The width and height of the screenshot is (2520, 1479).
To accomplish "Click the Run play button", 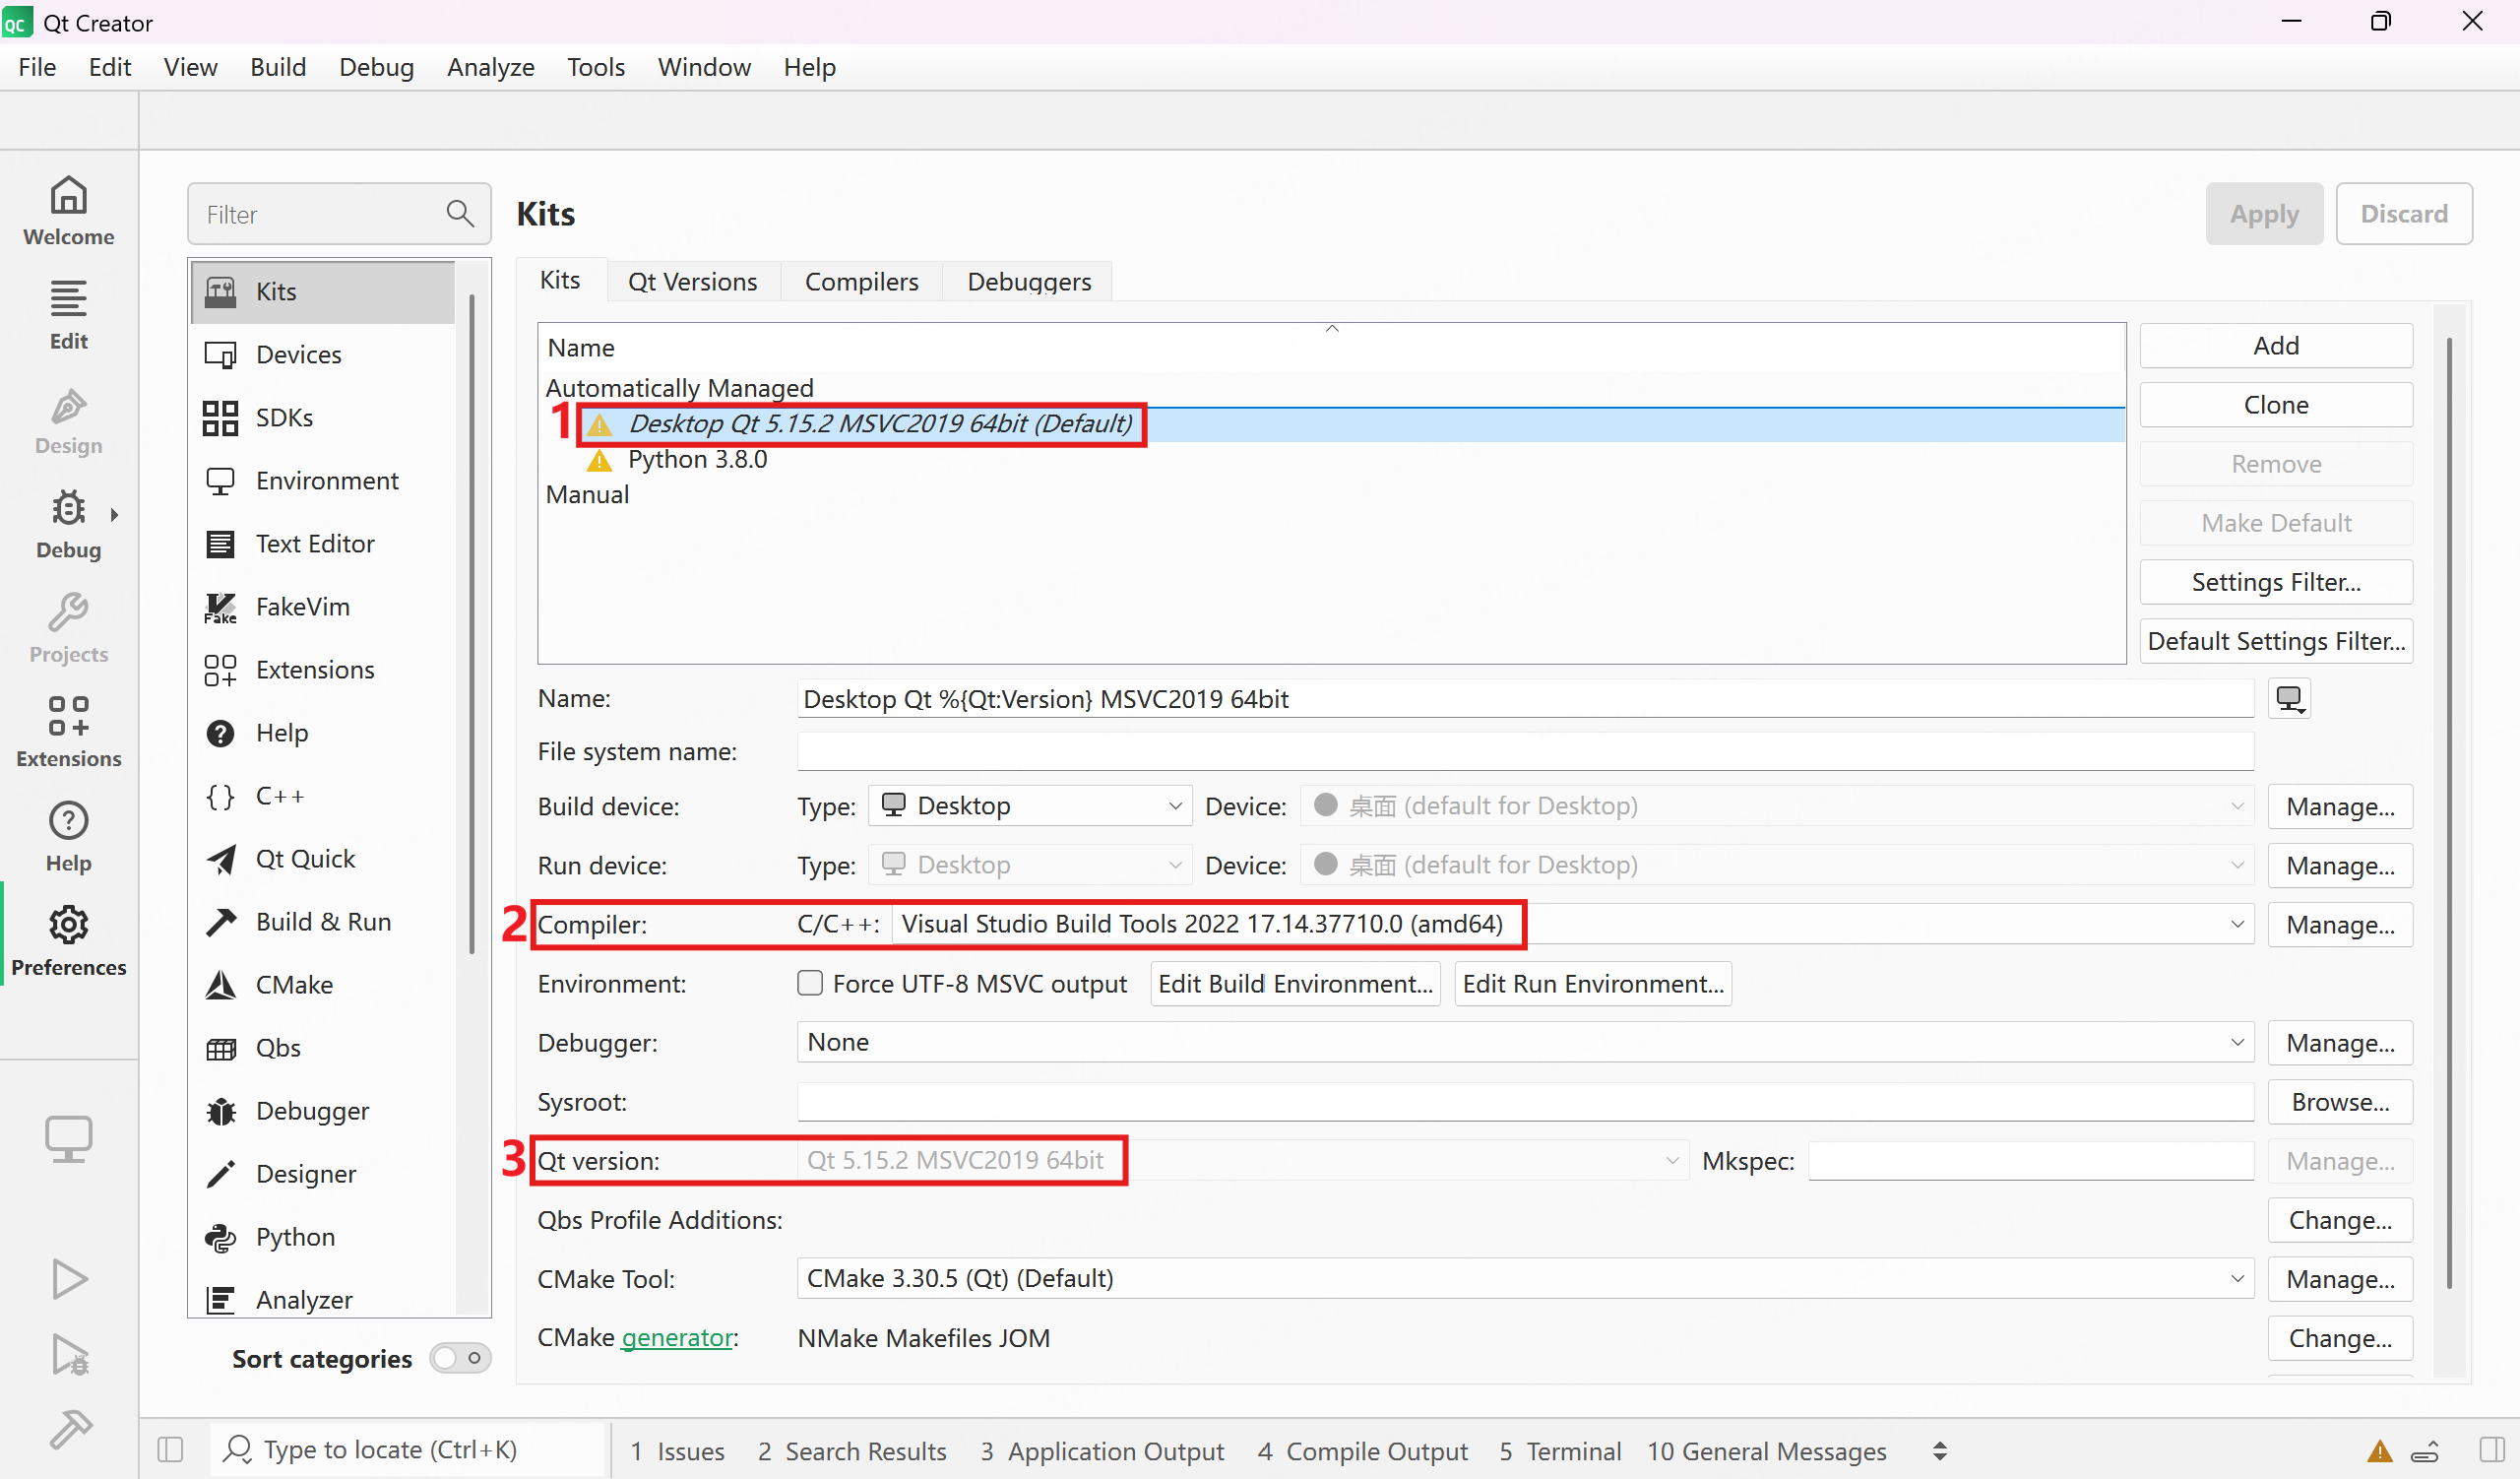I will 69,1279.
